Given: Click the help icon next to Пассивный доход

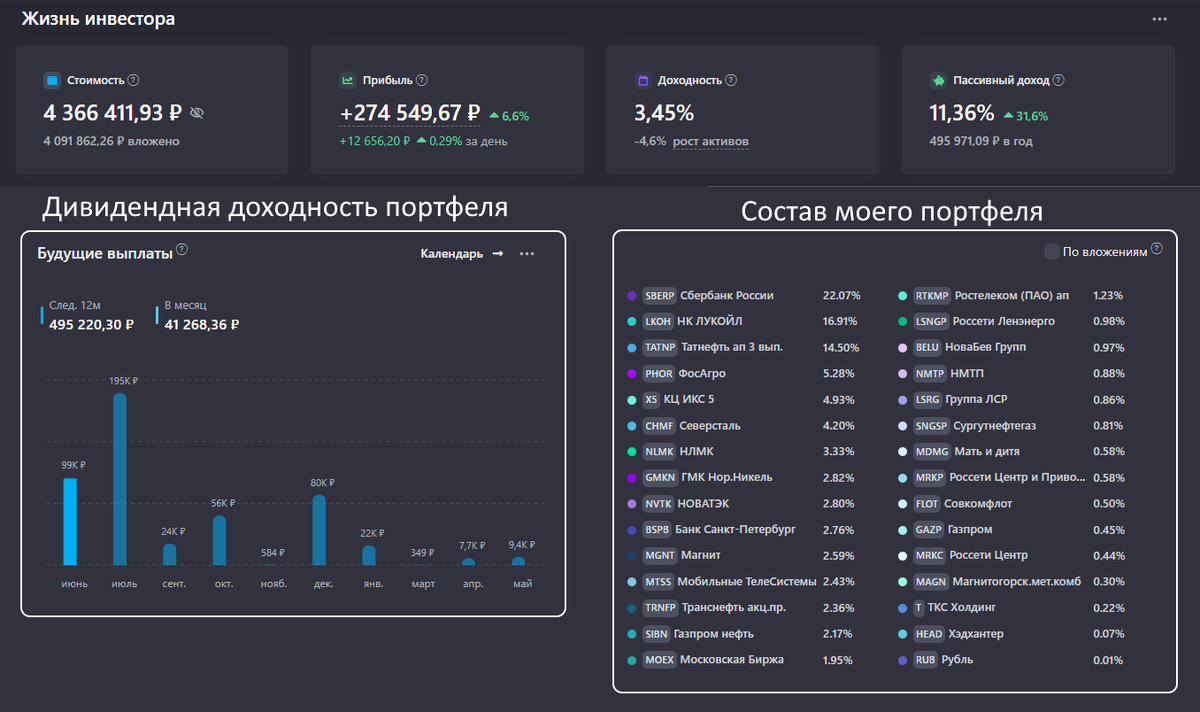Looking at the screenshot, I should tap(1058, 80).
